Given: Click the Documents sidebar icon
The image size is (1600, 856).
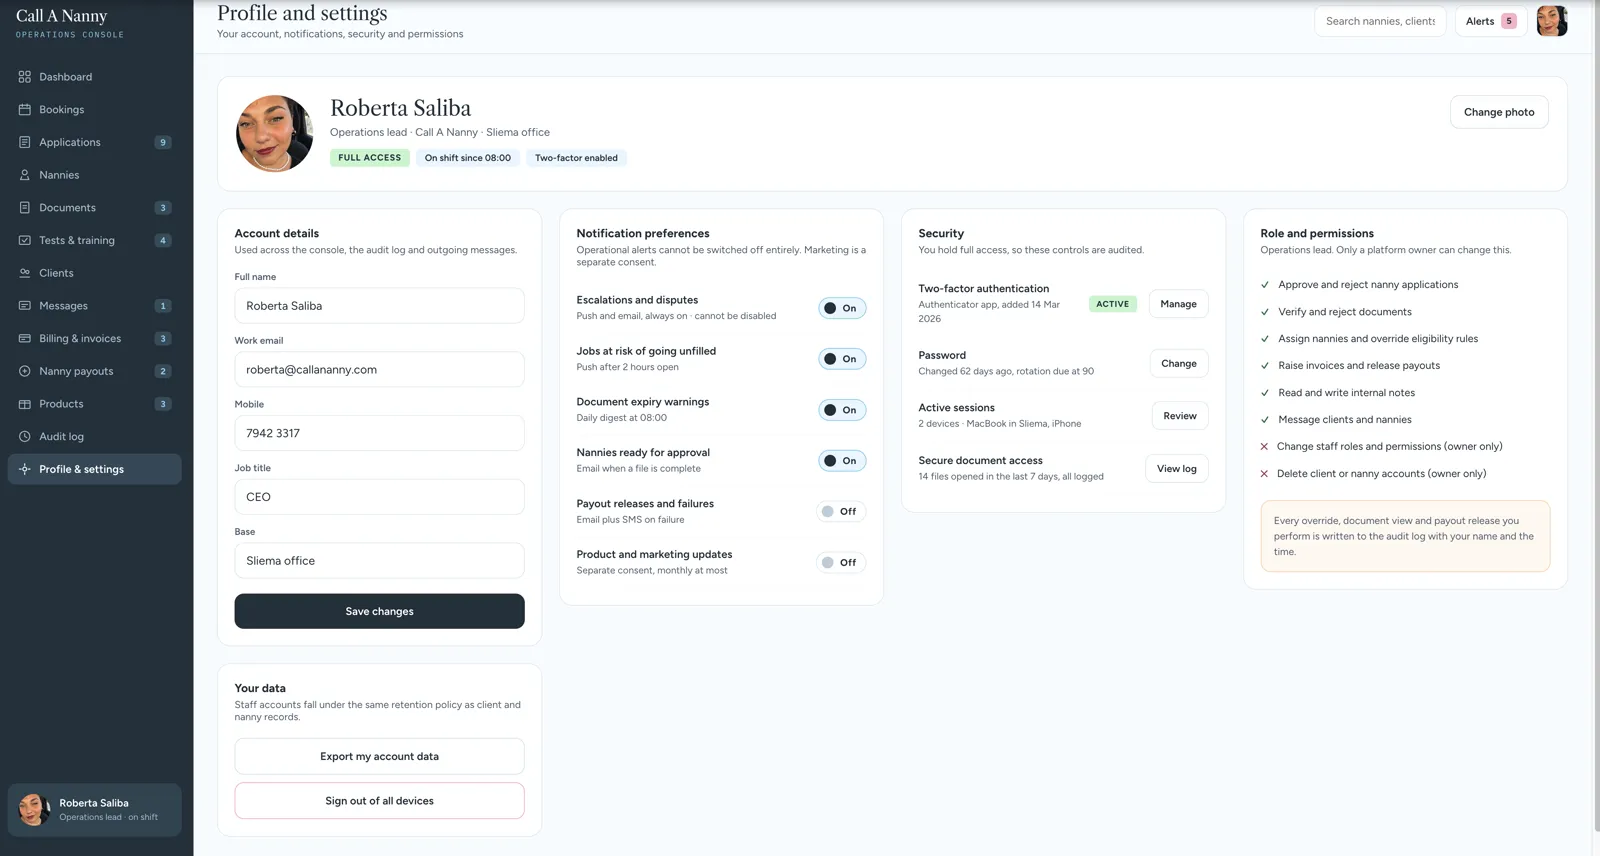Looking at the screenshot, I should (x=25, y=208).
